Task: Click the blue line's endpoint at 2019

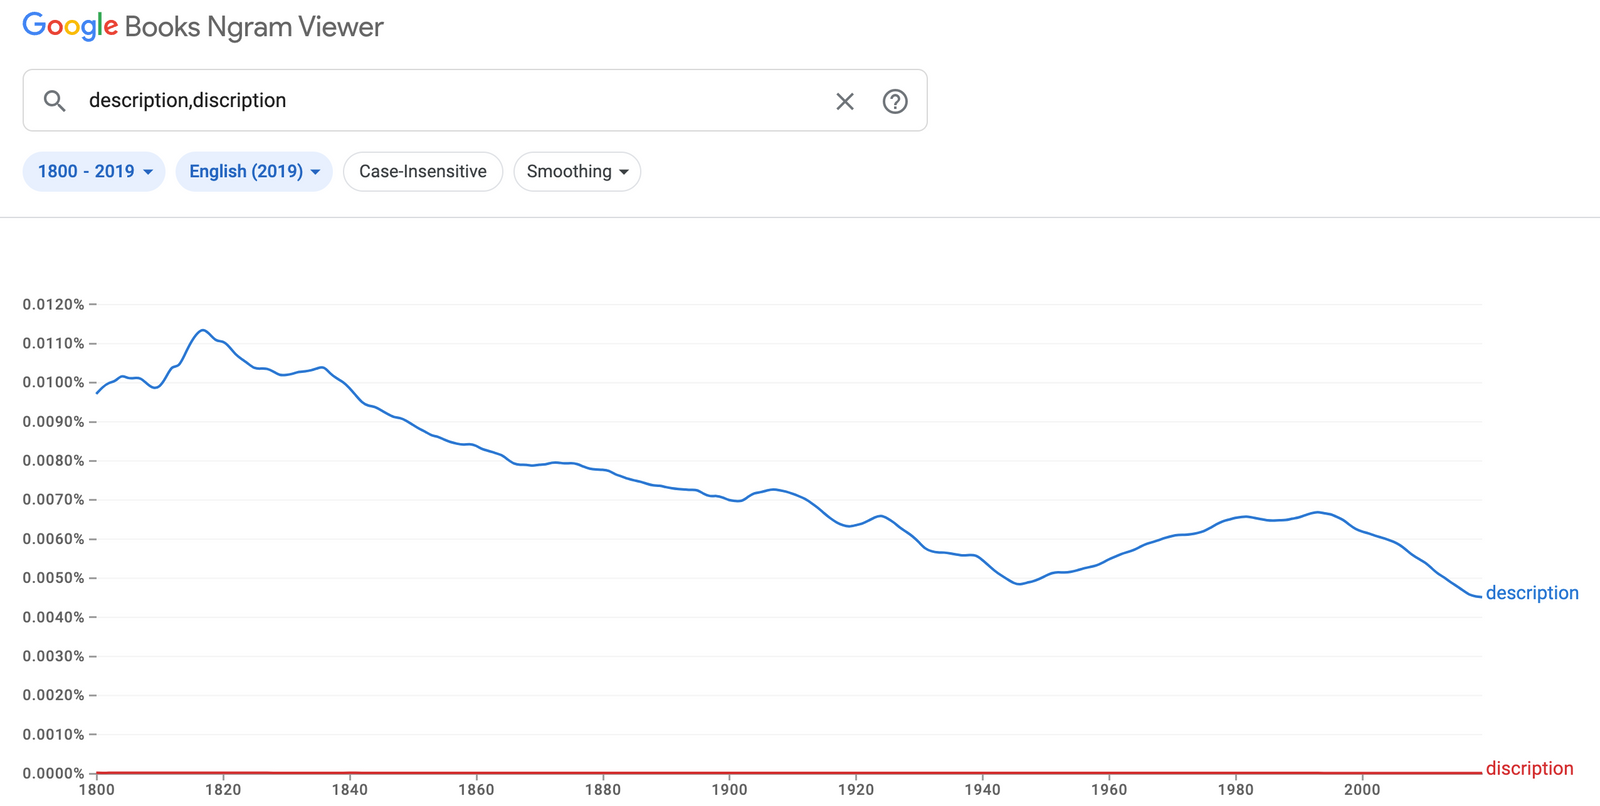Action: pos(1480,597)
